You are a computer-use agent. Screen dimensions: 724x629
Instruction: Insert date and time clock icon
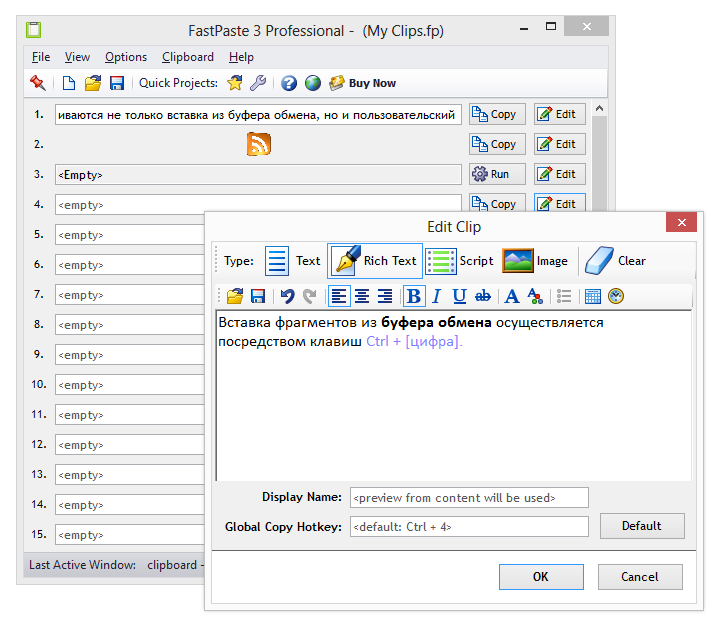(x=616, y=296)
